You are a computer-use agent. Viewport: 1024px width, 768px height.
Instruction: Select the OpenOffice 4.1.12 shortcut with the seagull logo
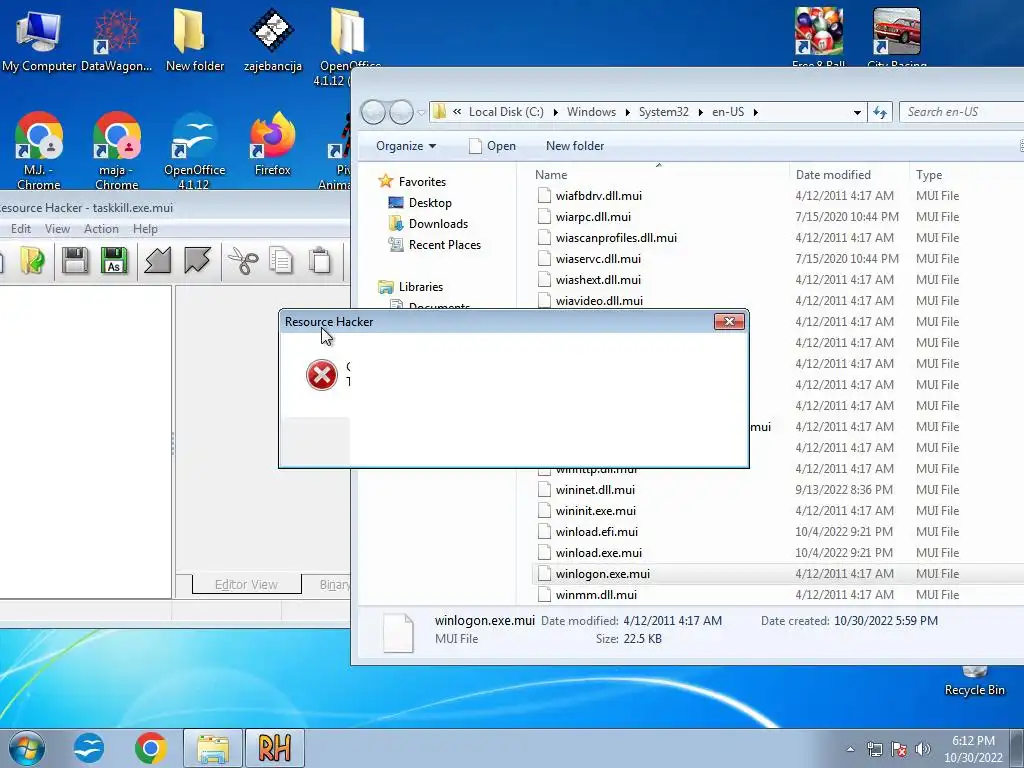tap(195, 150)
